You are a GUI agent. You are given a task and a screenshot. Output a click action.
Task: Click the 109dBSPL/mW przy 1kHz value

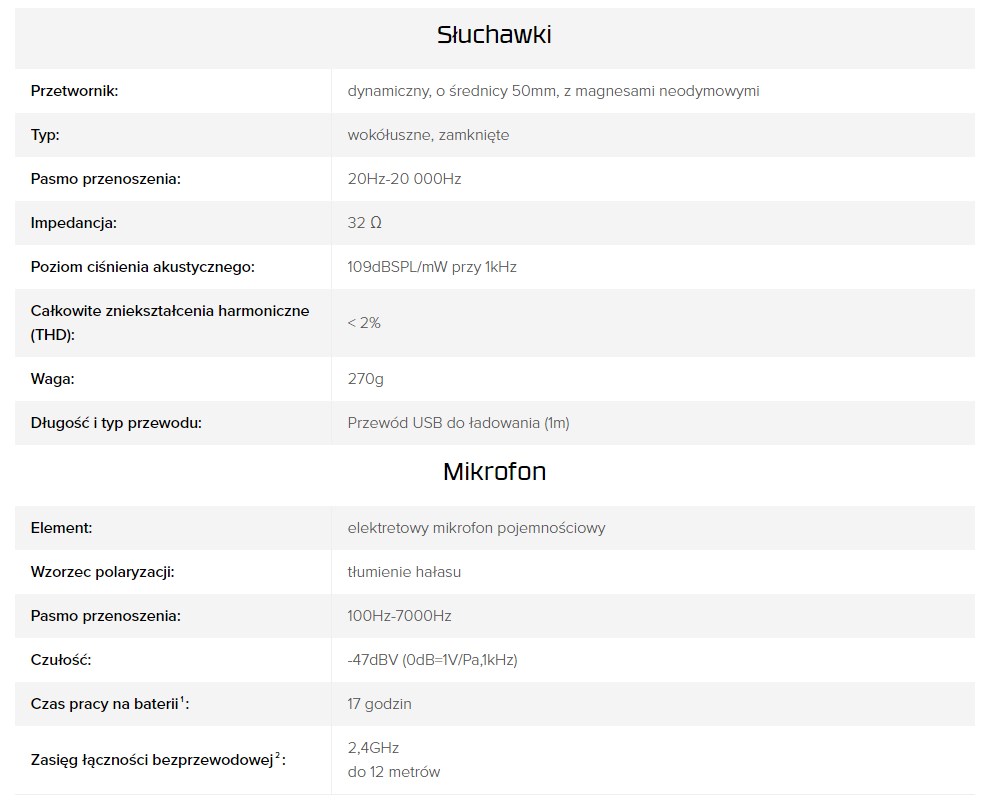432,267
